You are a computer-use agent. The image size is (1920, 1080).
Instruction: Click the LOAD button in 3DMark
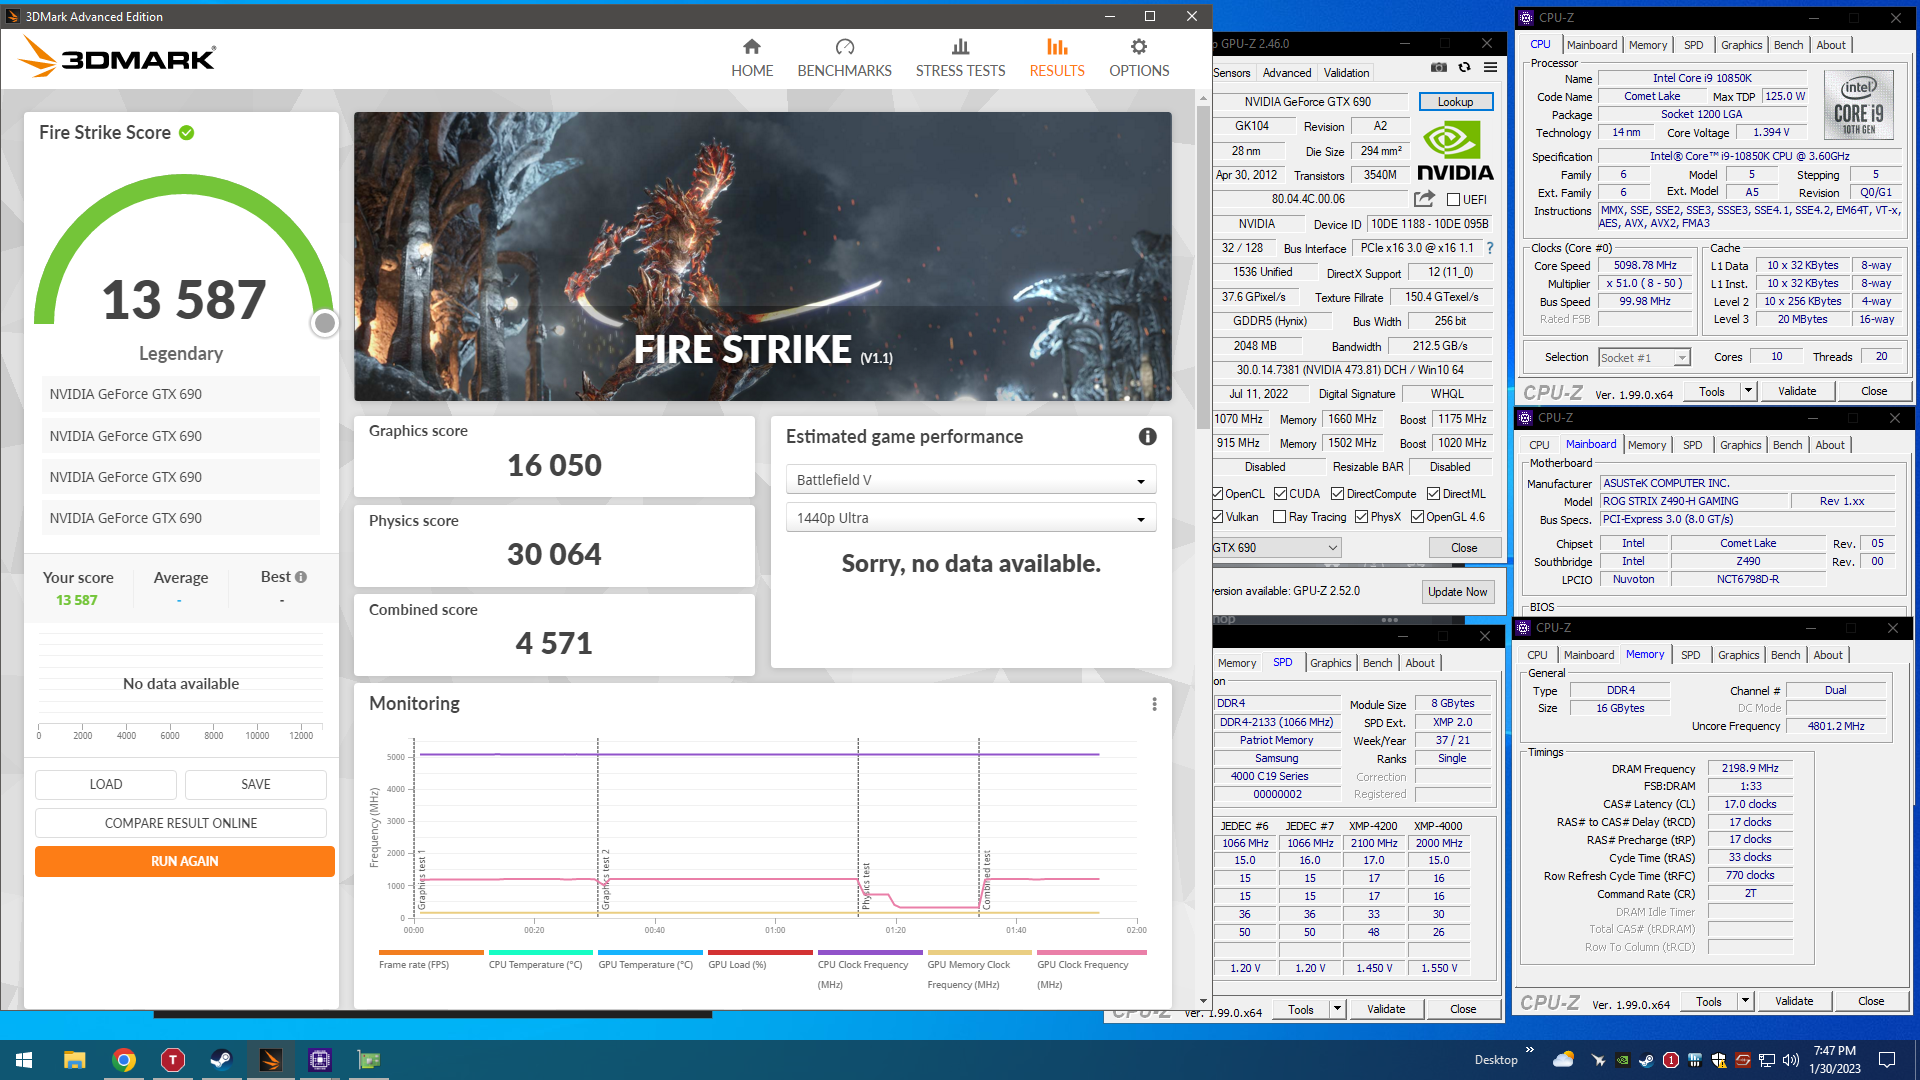pyautogui.click(x=106, y=784)
